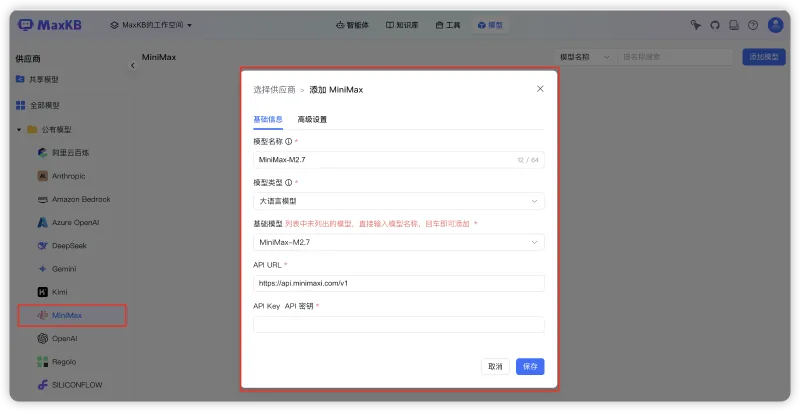The image size is (800, 411).
Task: Switch to the 基础信息 tab
Action: click(268, 119)
